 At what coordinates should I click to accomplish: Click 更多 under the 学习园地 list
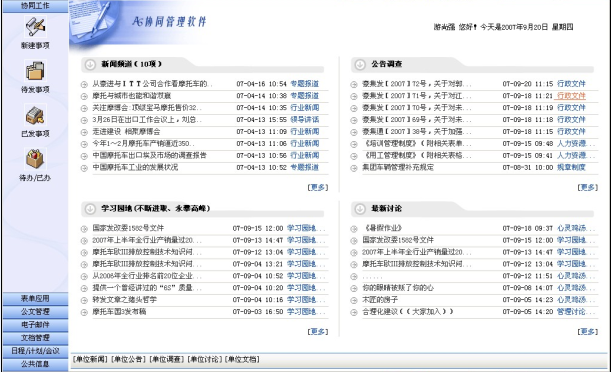pos(318,331)
